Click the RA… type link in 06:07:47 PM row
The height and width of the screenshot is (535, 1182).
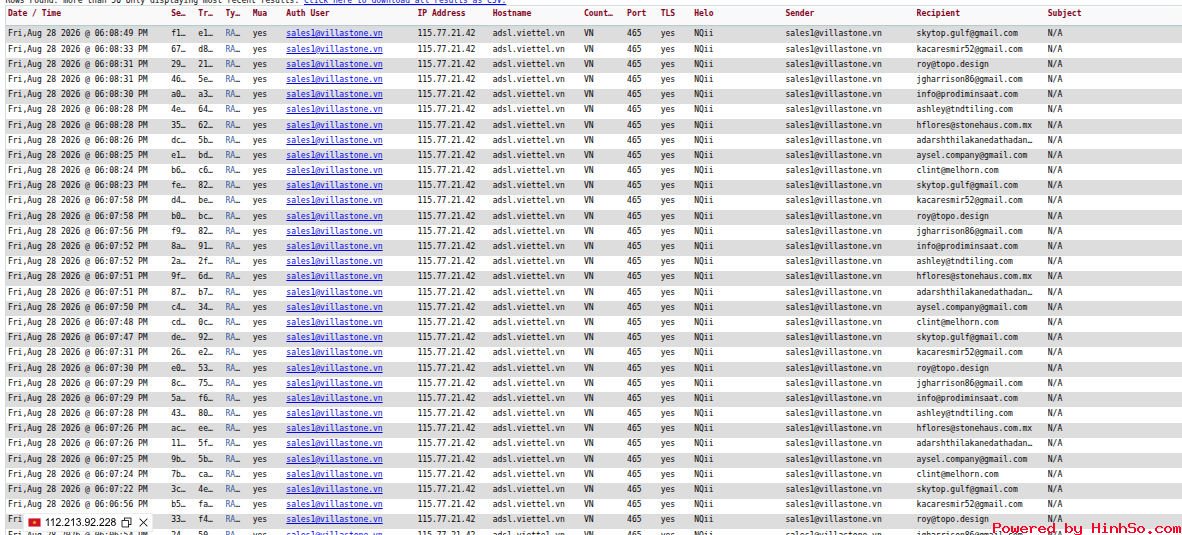pyautogui.click(x=232, y=337)
